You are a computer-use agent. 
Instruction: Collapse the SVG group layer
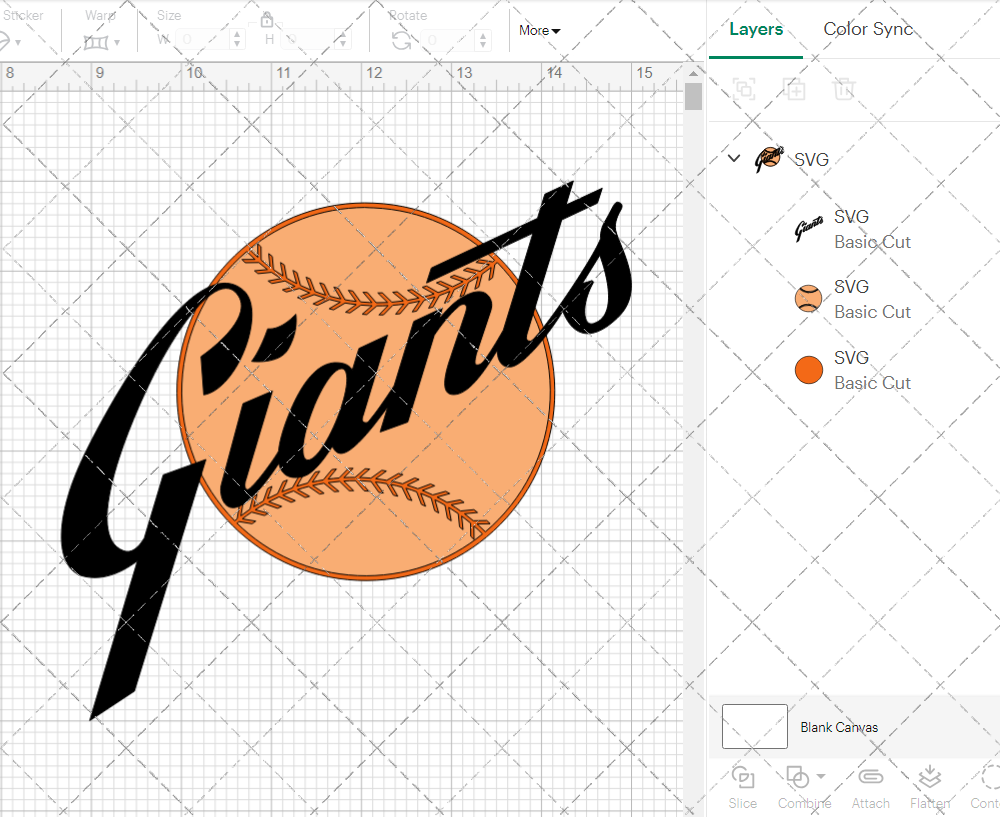click(x=734, y=158)
